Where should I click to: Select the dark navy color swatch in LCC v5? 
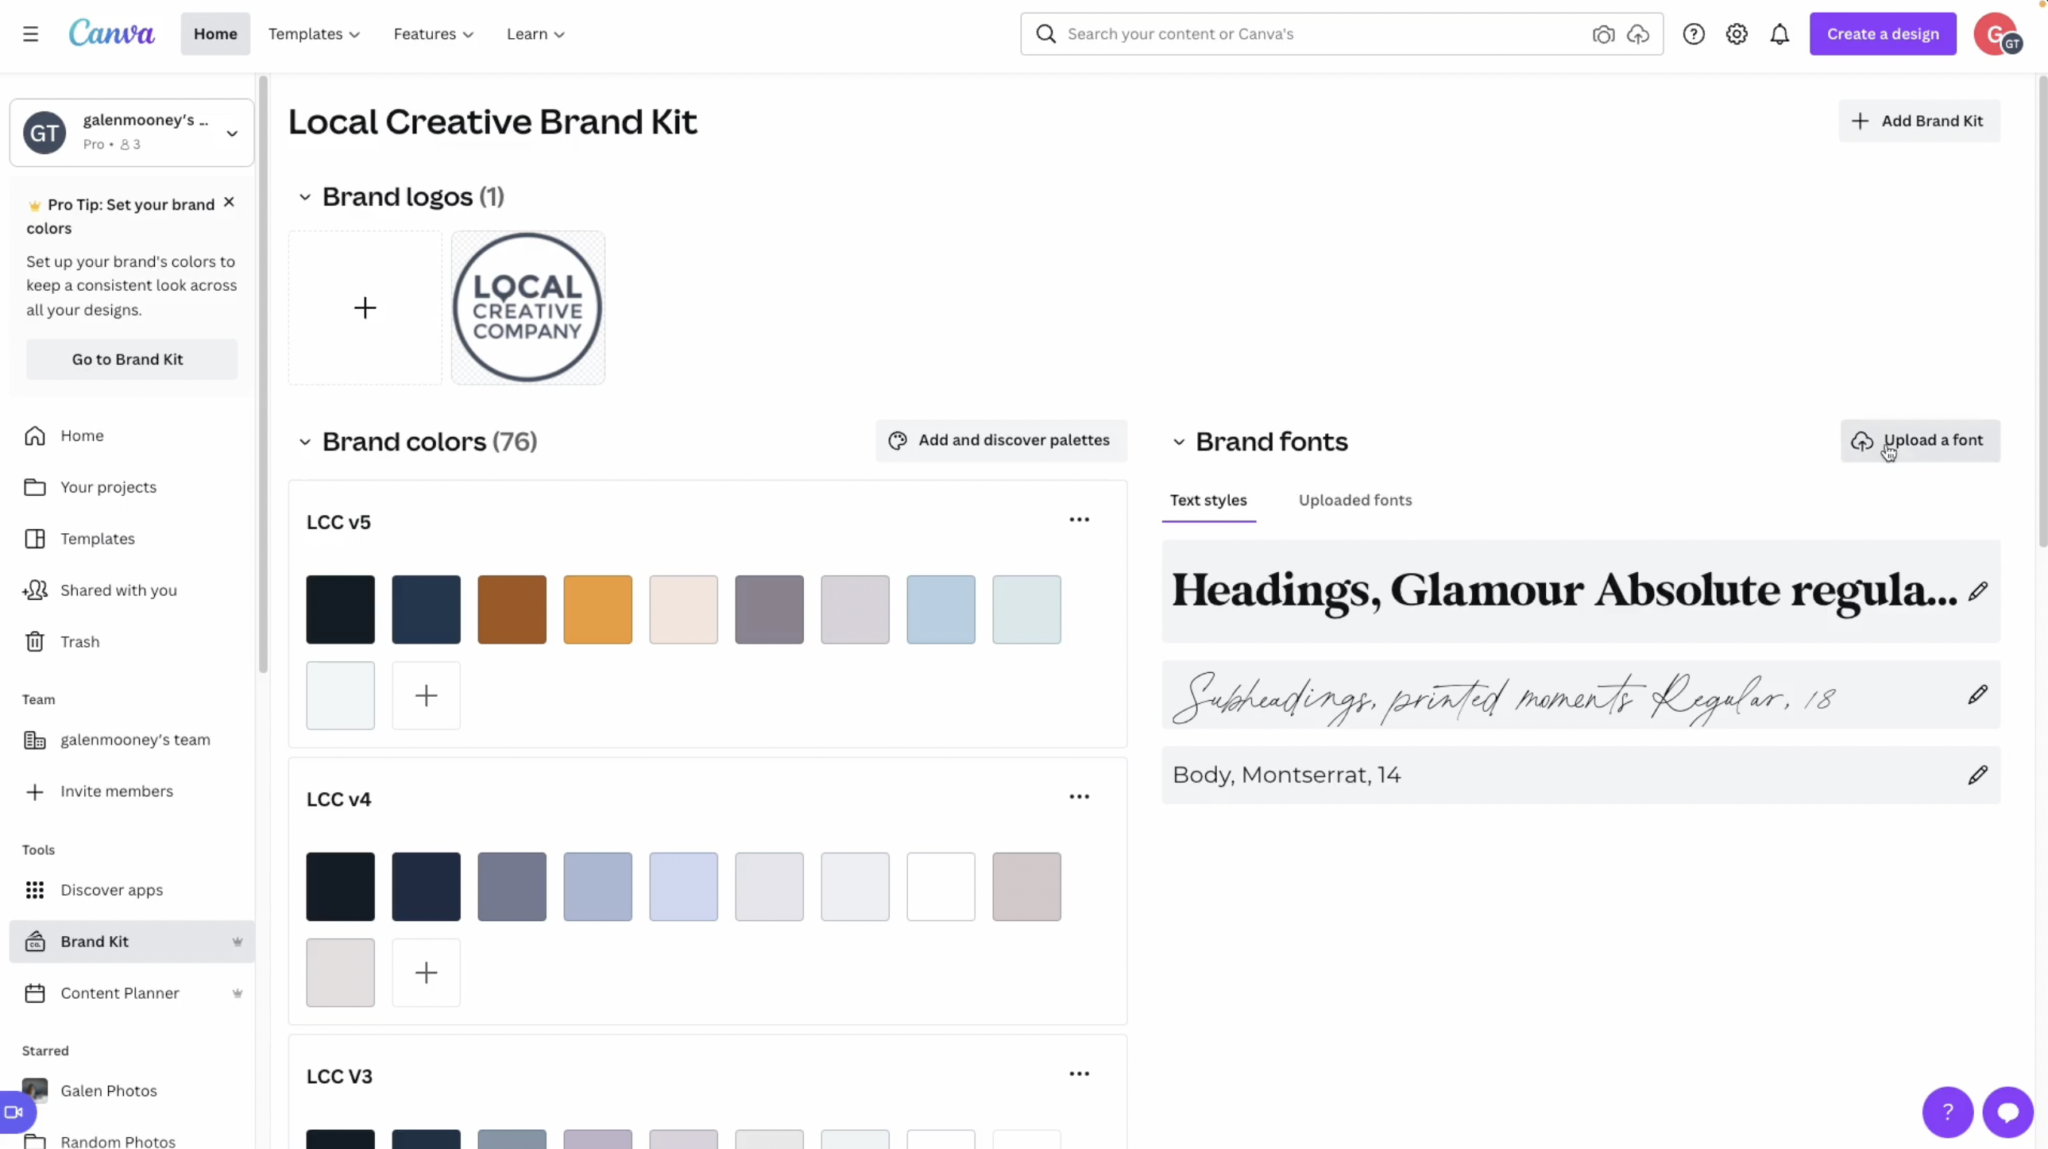[426, 608]
